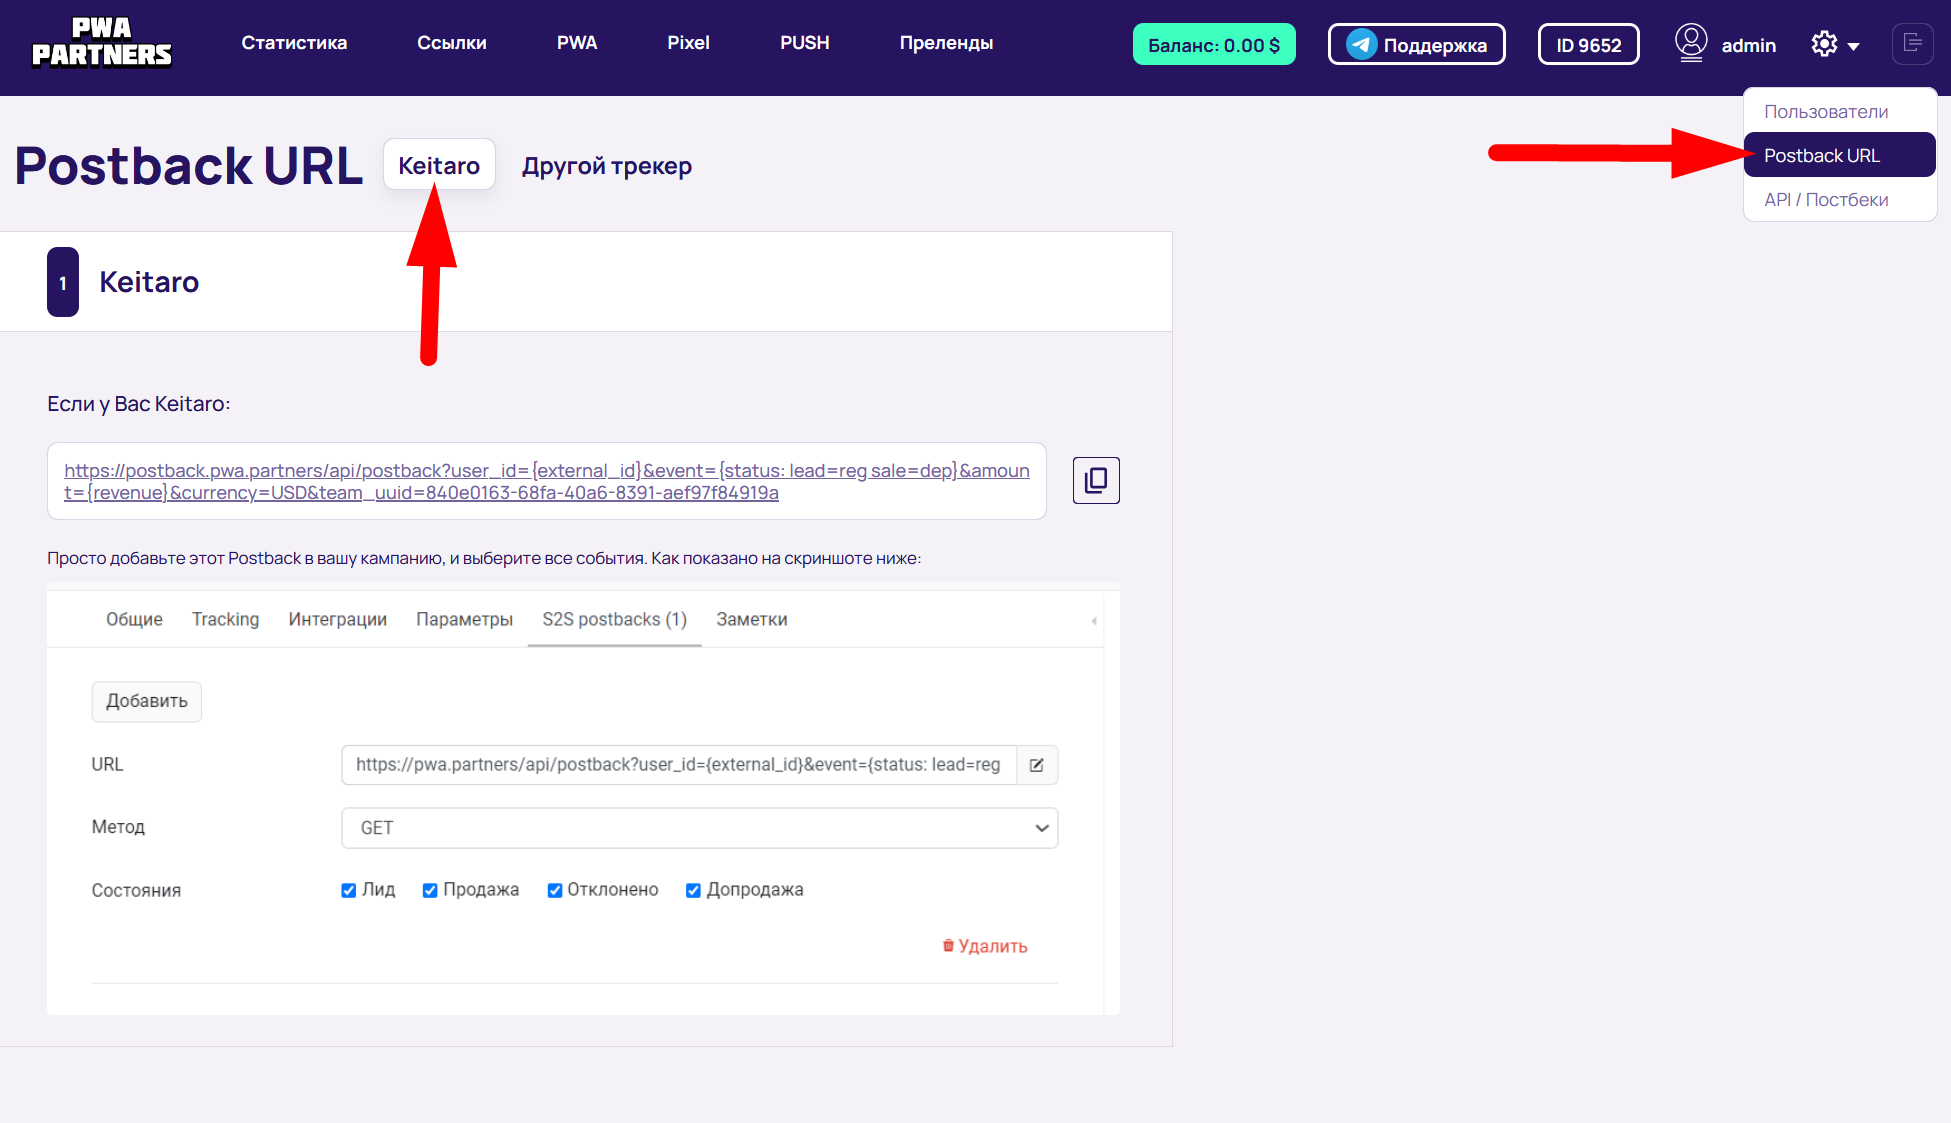Click the edit icon beside URL field
Viewport: 1951px width, 1123px height.
click(x=1037, y=765)
